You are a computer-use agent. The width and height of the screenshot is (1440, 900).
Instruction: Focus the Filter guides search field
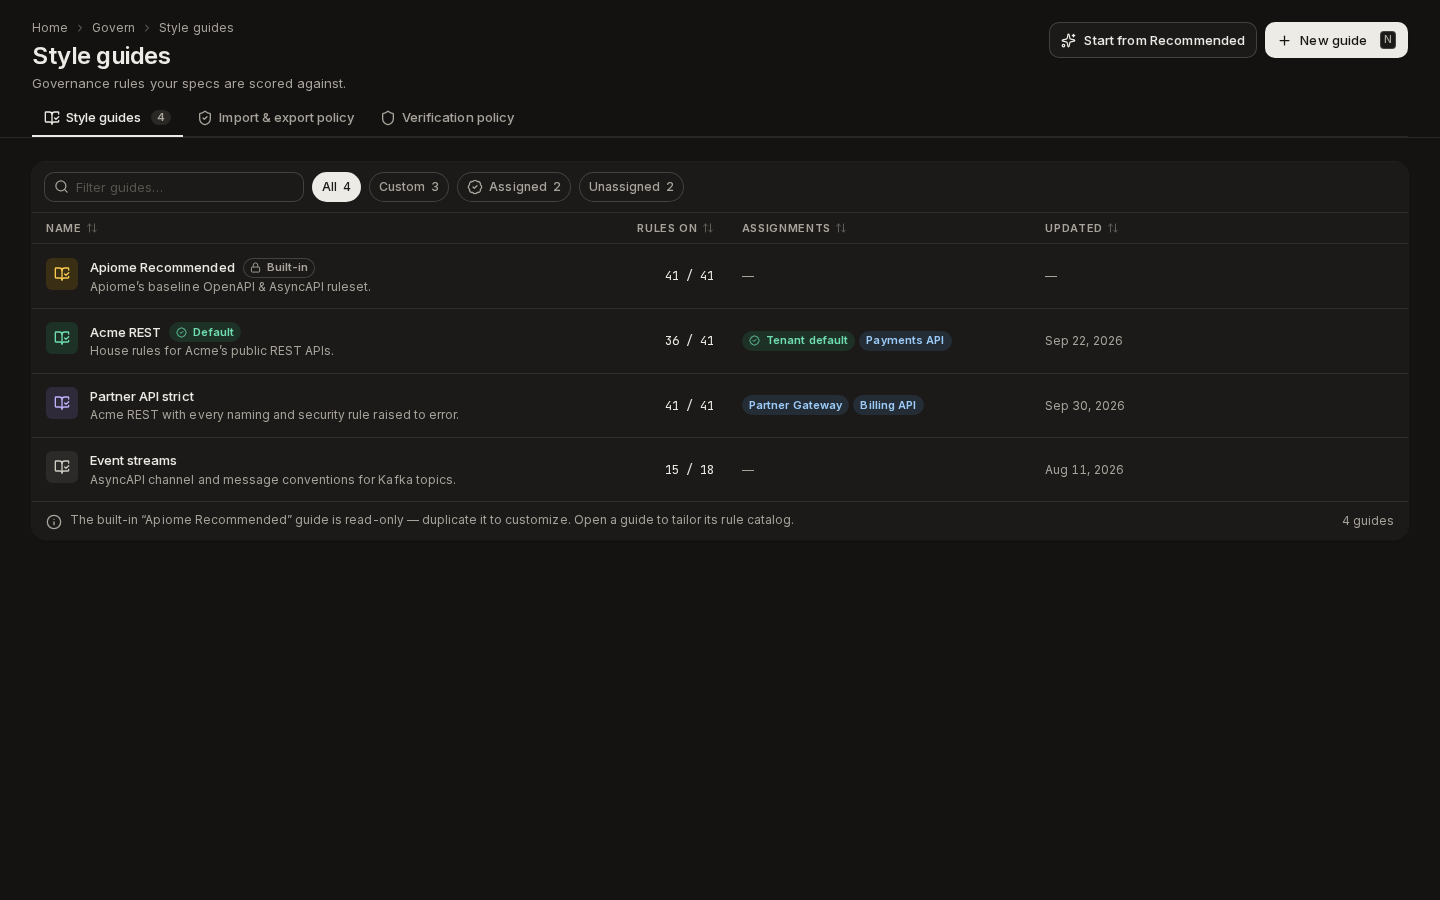(174, 187)
